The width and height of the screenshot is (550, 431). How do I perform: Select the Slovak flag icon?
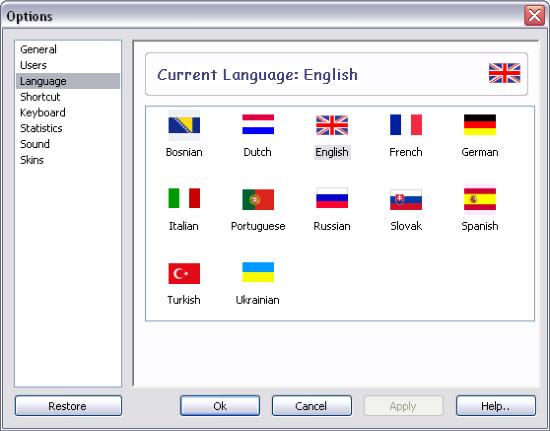pos(406,199)
